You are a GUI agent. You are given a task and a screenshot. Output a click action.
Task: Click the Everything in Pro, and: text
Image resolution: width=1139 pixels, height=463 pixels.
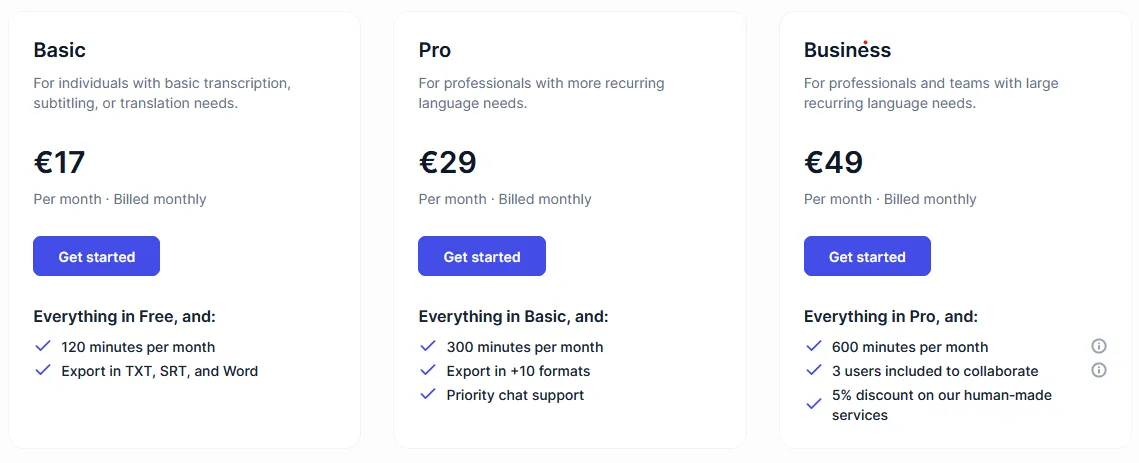891,316
